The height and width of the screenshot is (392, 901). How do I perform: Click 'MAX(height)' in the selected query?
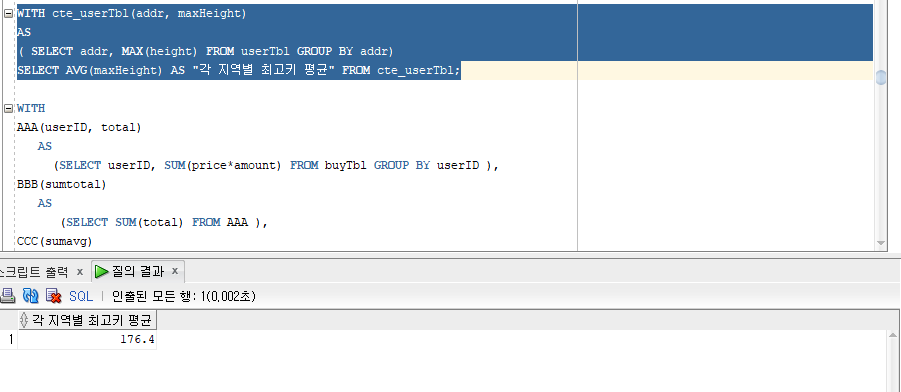(x=160, y=52)
